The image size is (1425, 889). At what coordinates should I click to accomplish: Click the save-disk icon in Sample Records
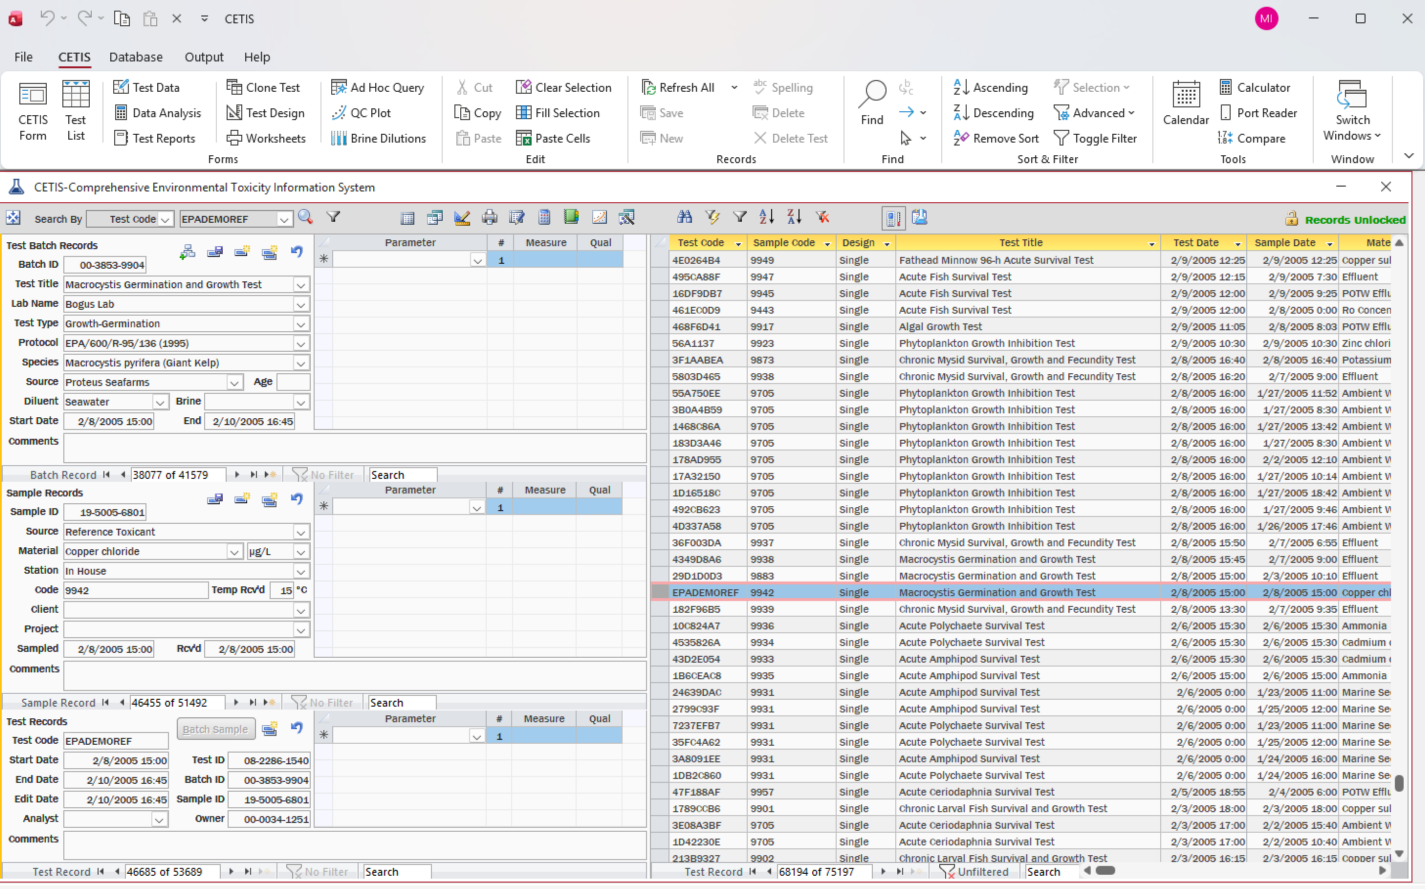pyautogui.click(x=215, y=499)
